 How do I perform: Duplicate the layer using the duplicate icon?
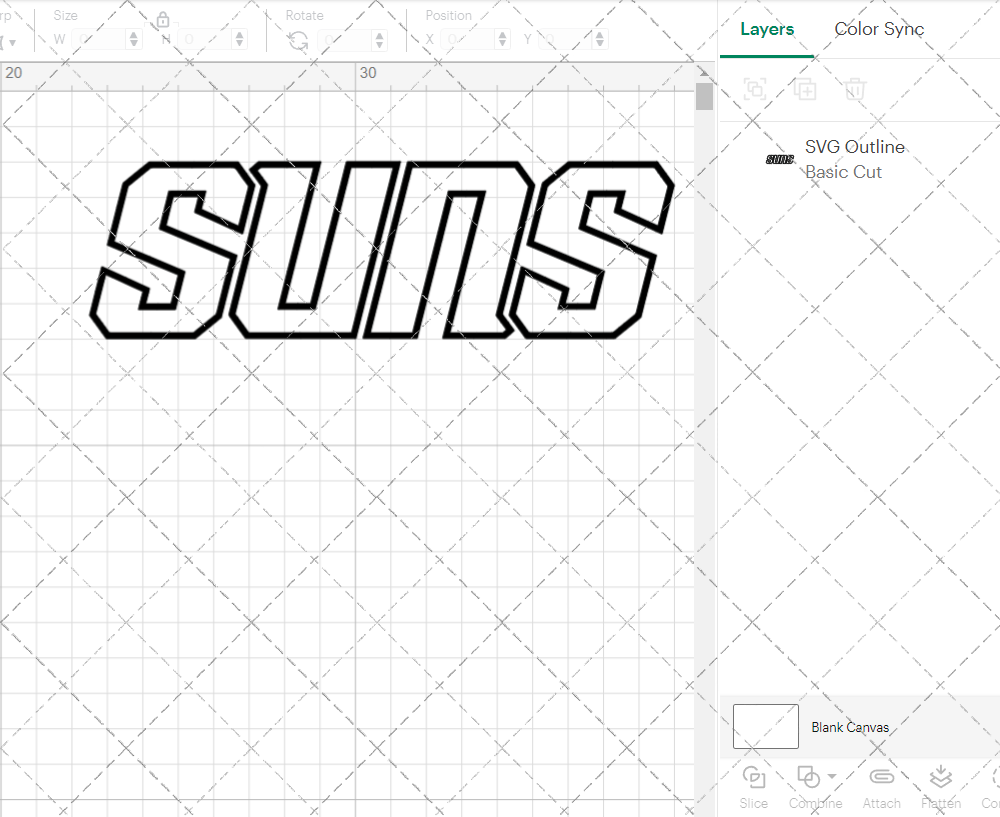805,89
